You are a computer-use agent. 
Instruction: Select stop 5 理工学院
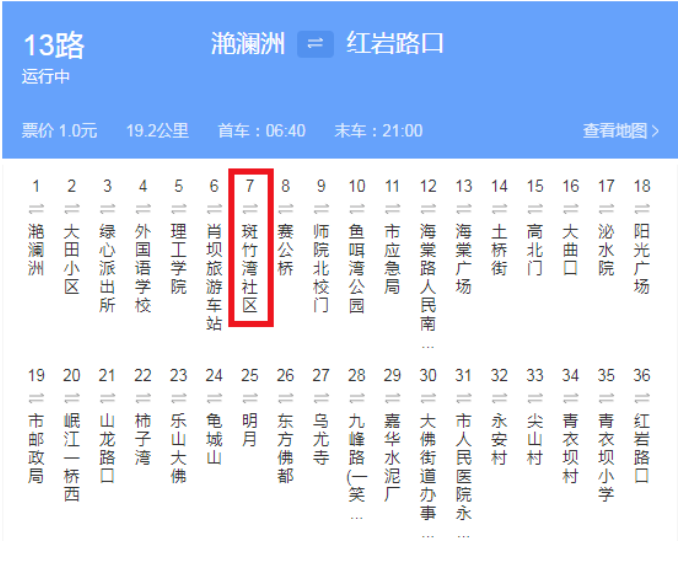pyautogui.click(x=178, y=259)
